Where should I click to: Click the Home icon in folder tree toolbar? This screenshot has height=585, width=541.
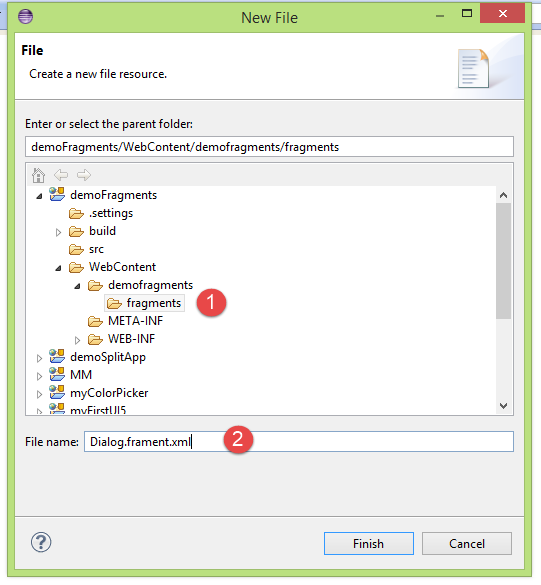[x=38, y=175]
